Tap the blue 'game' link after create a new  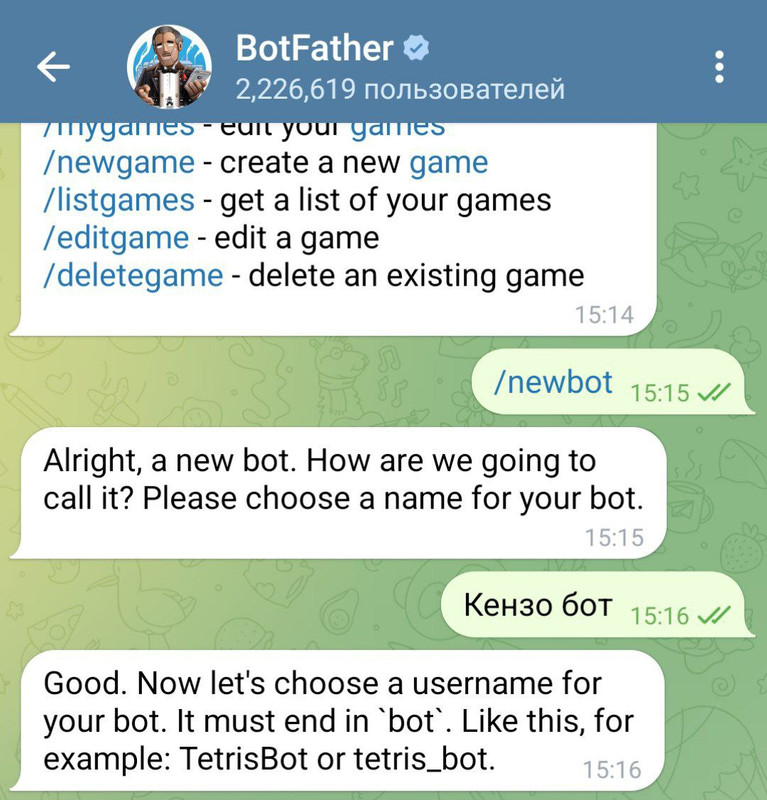449,163
